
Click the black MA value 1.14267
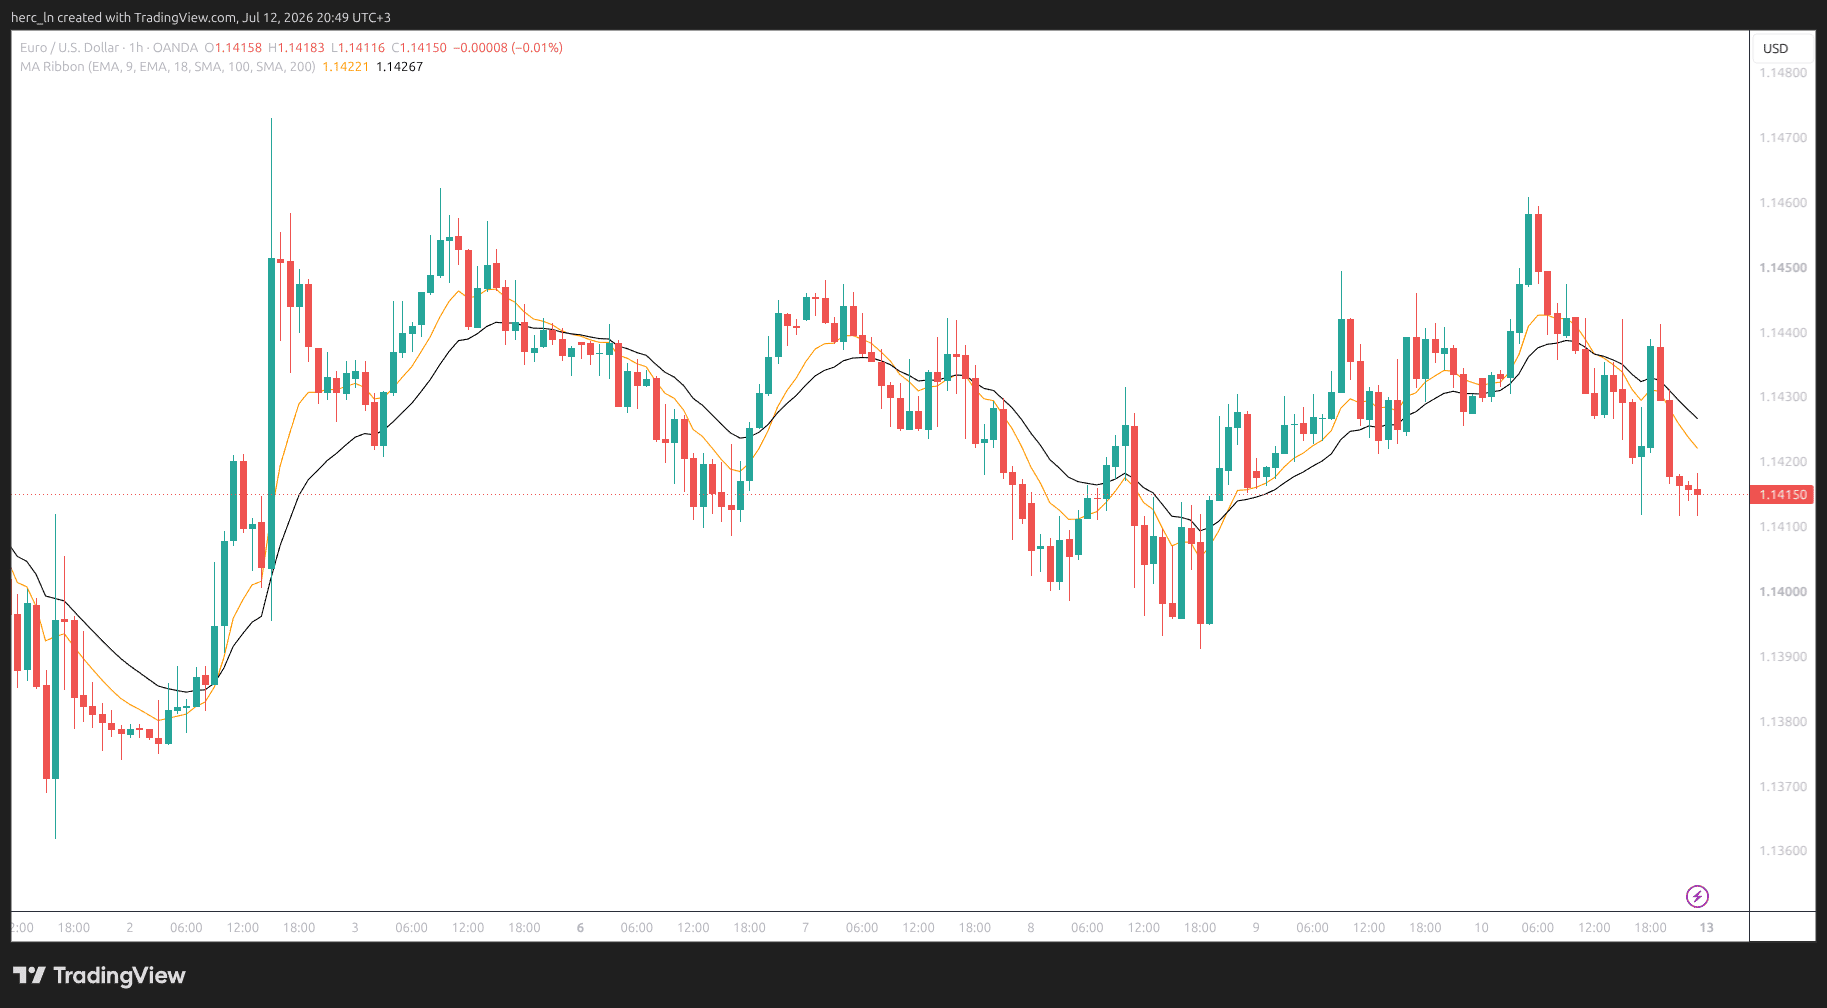(399, 66)
